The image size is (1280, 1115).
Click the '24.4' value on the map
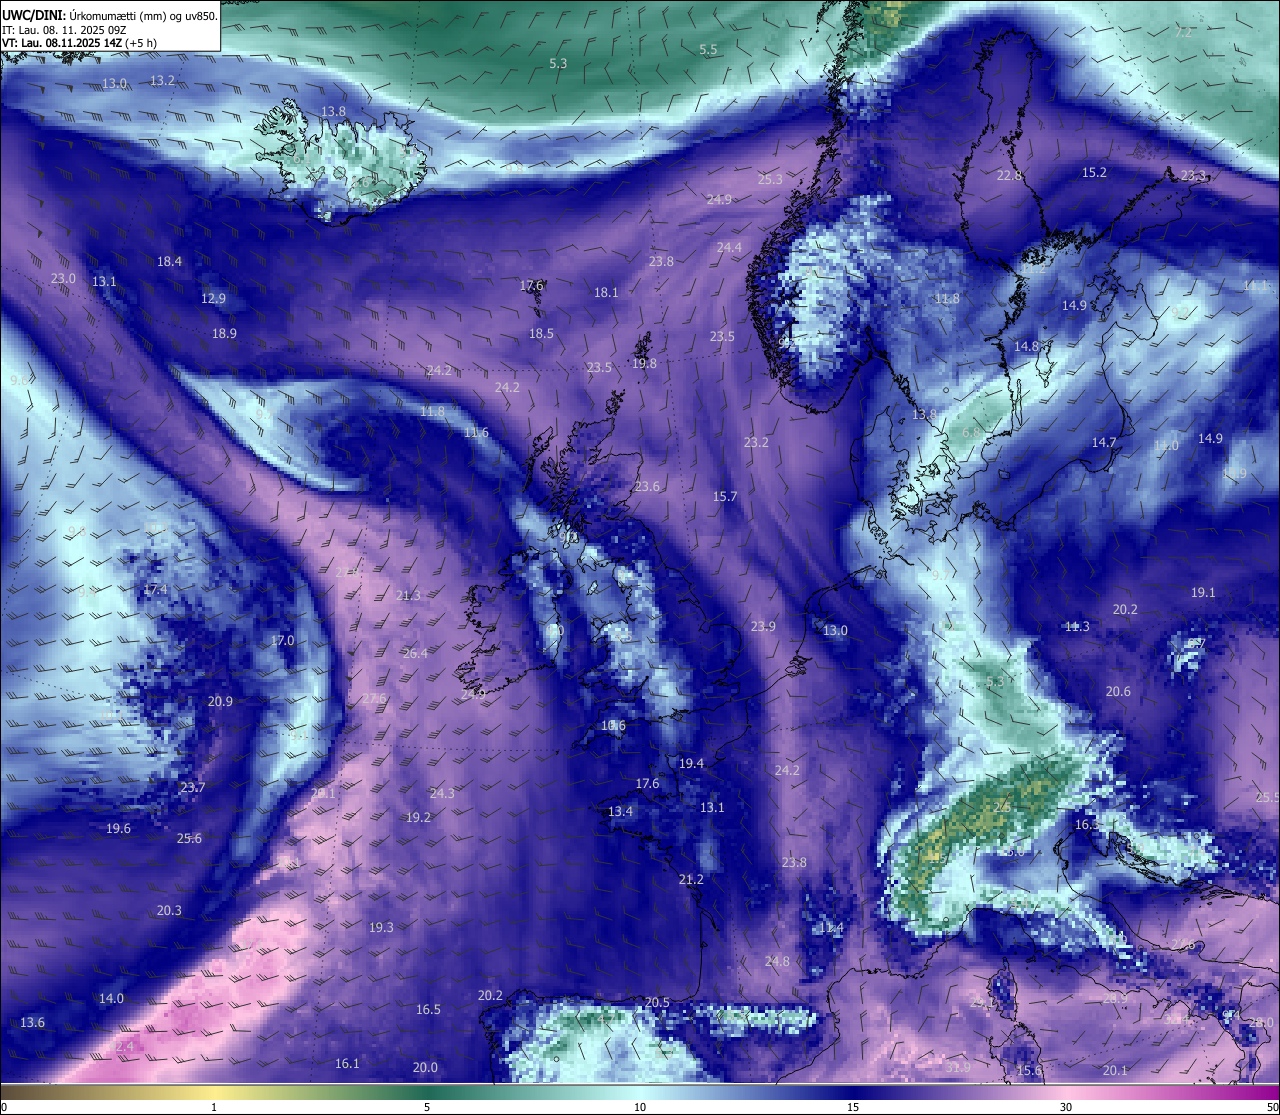click(x=729, y=248)
